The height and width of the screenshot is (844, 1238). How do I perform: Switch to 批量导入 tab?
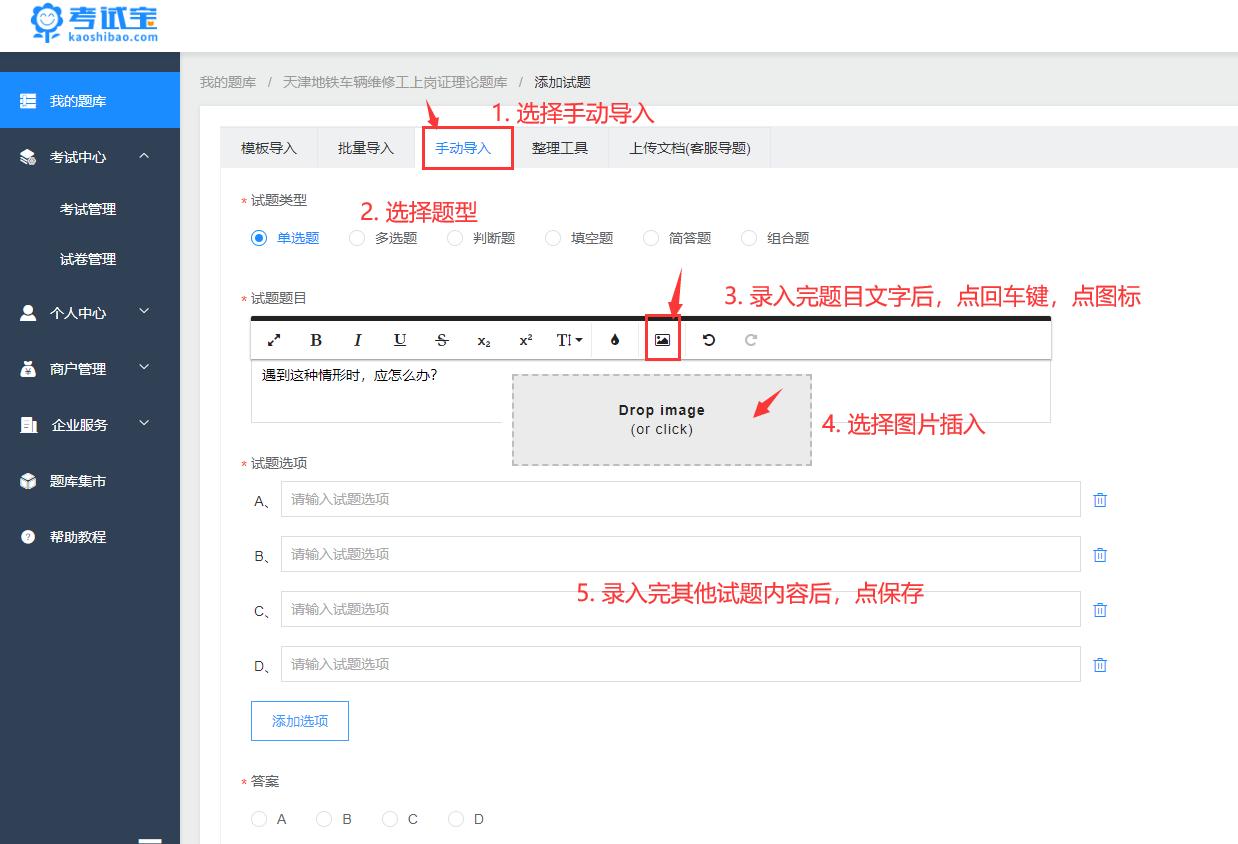coord(366,148)
